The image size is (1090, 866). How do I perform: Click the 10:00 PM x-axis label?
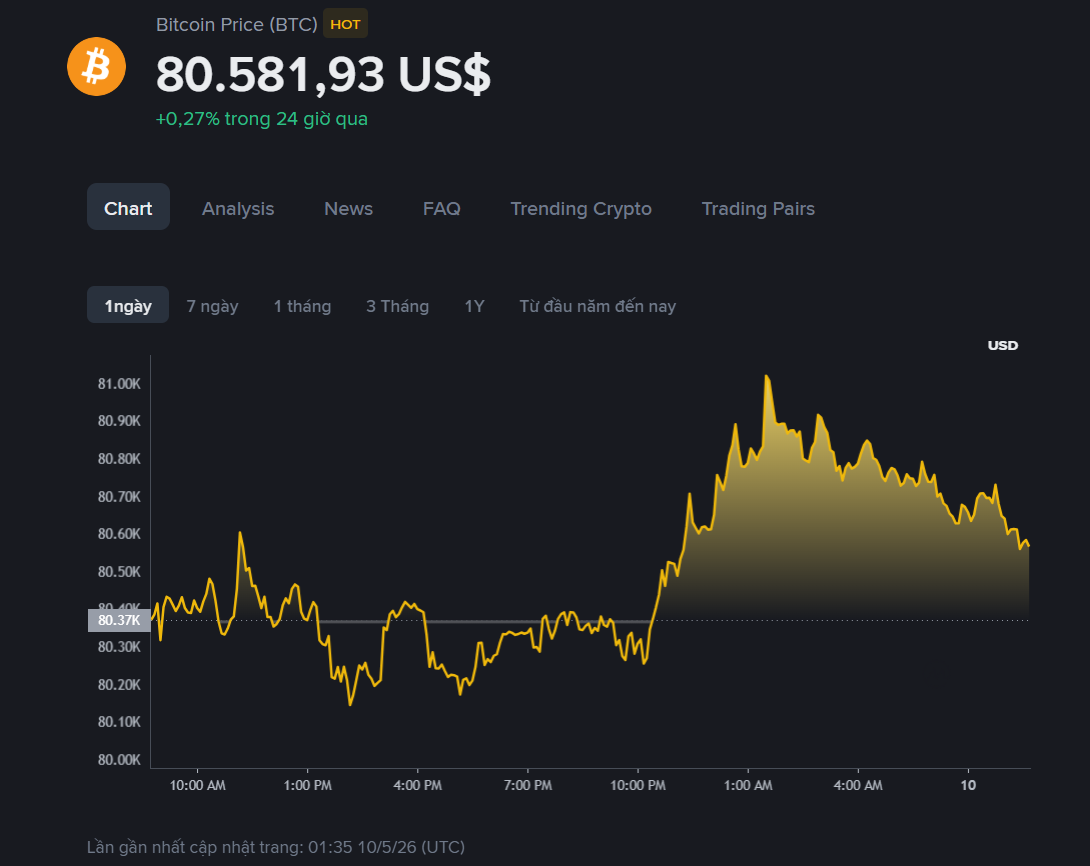(637, 785)
